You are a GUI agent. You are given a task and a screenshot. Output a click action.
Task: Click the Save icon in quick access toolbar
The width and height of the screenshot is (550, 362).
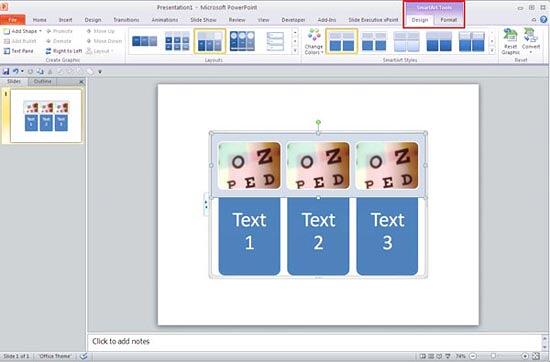tap(6, 72)
